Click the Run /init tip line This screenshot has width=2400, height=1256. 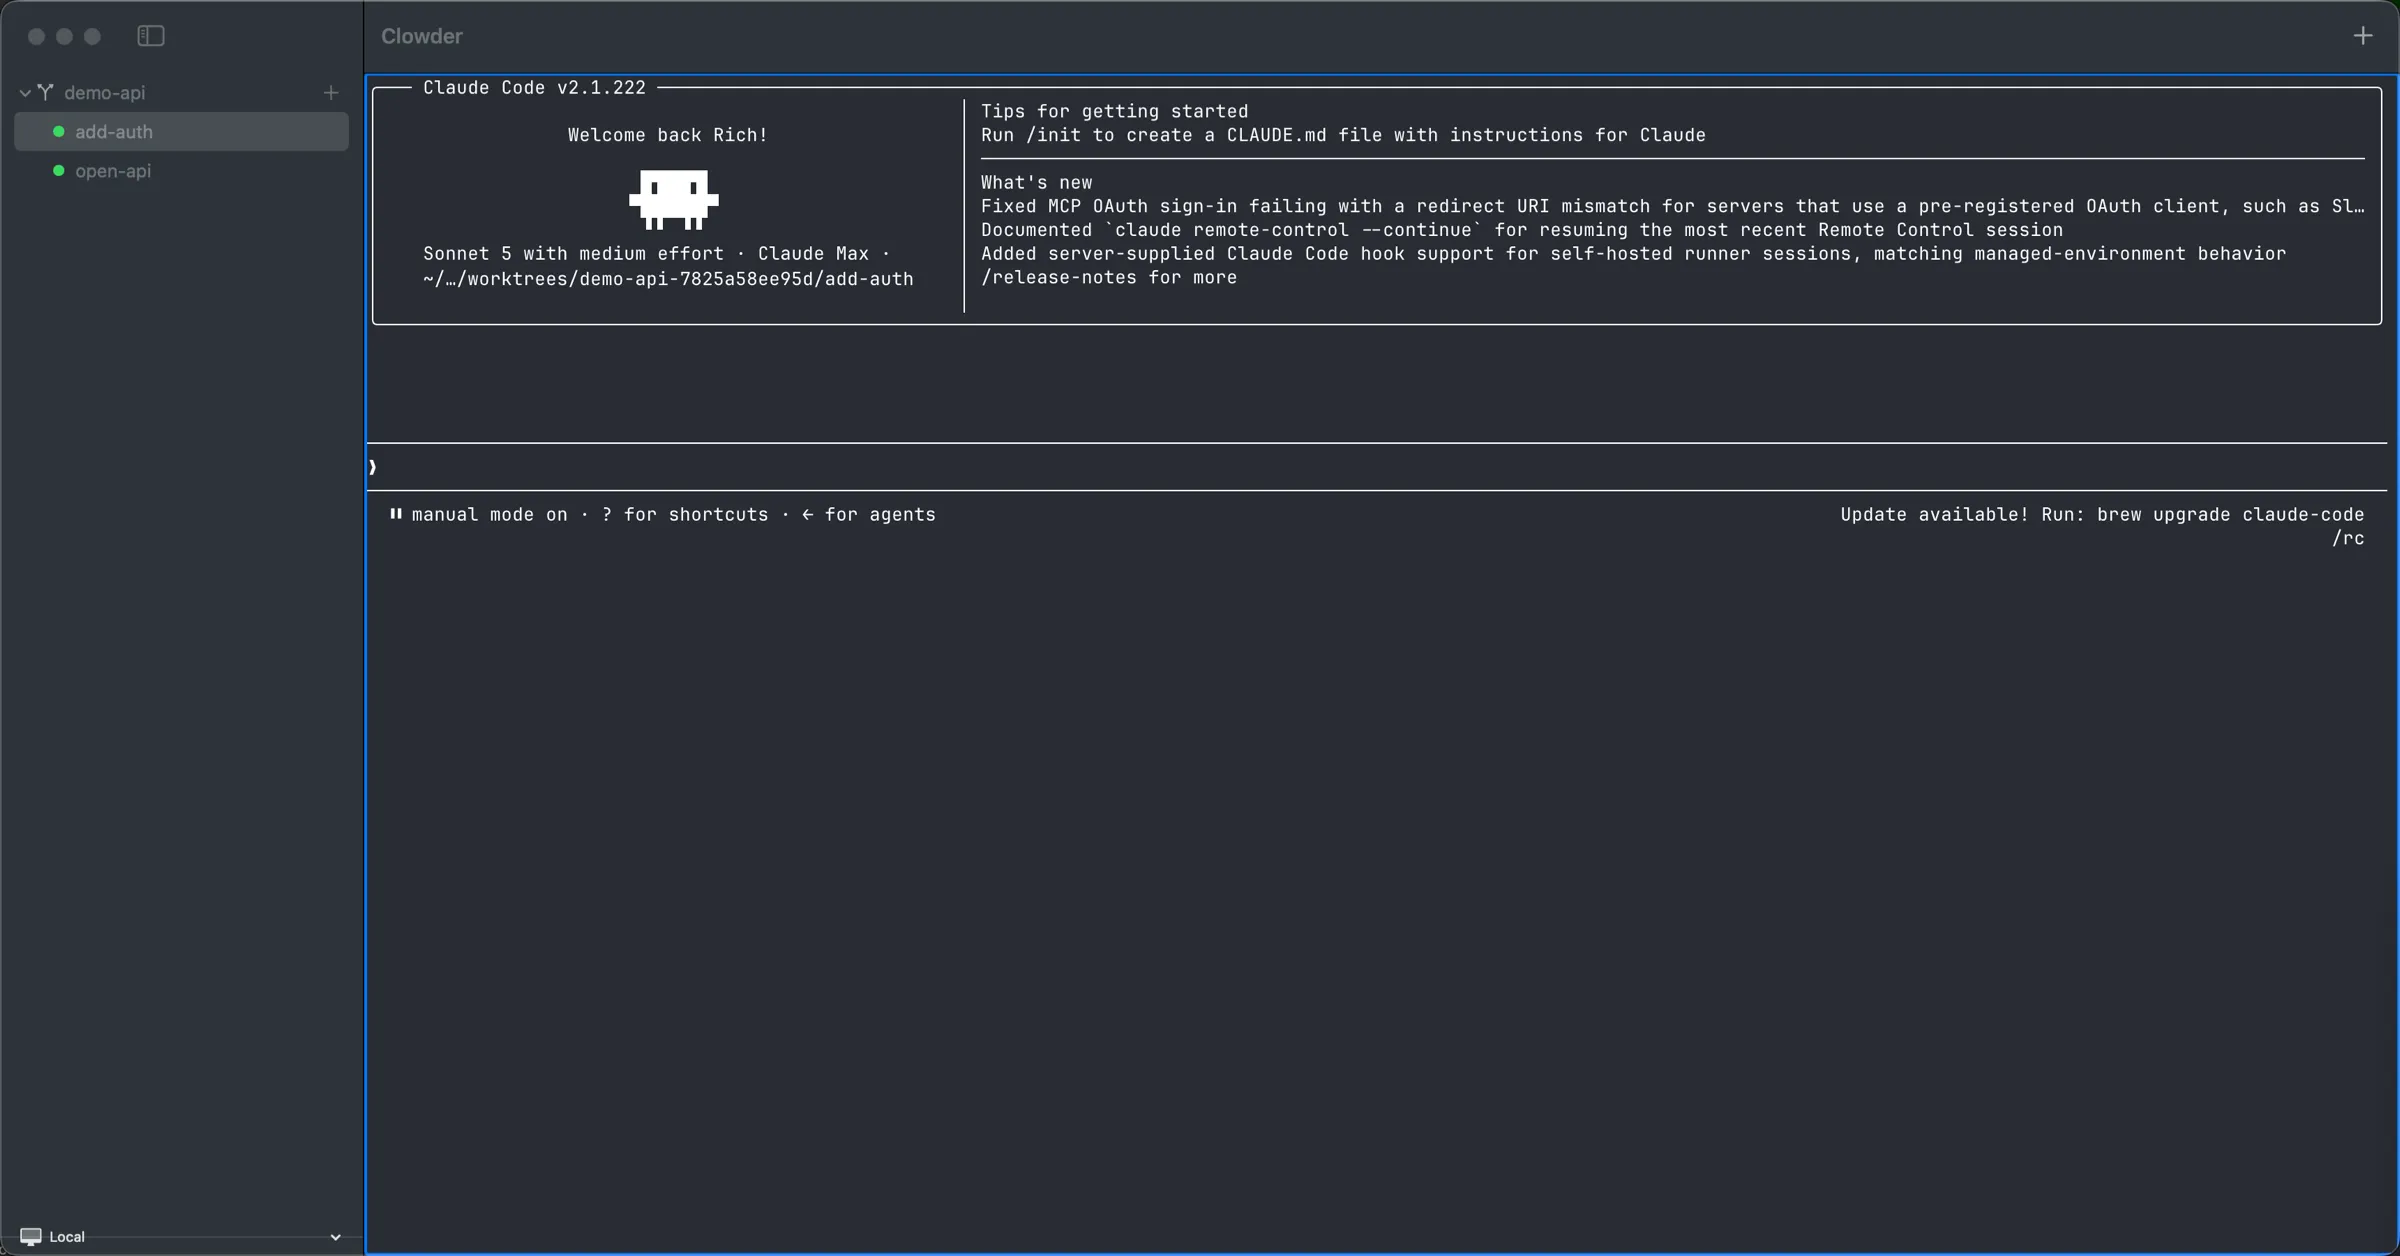click(x=1343, y=135)
